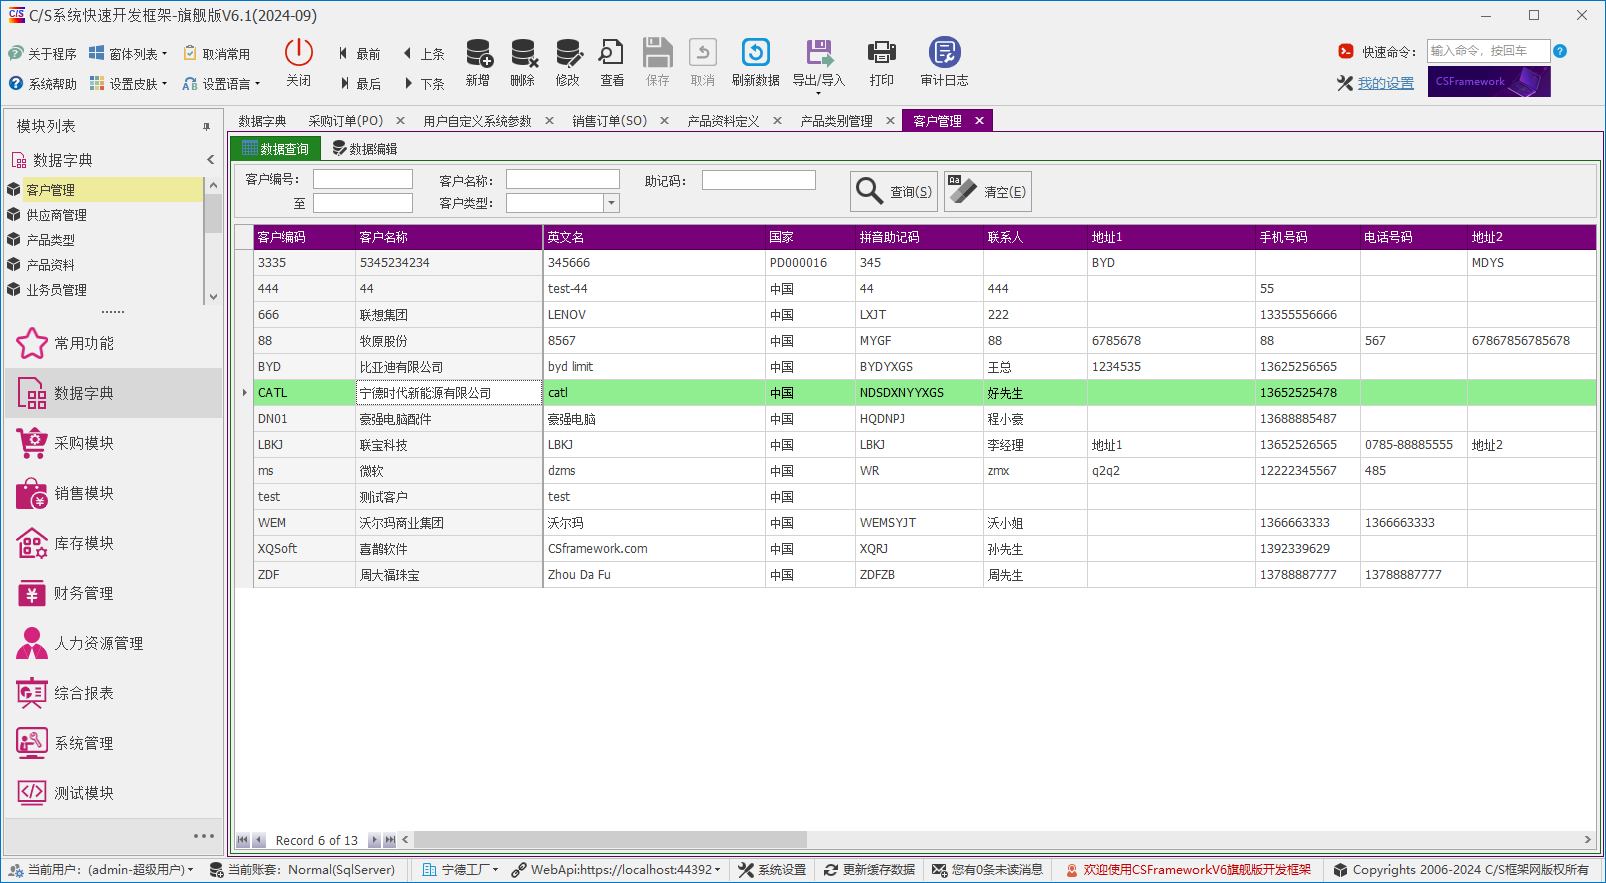The width and height of the screenshot is (1606, 883).
Task: Go to first record with 最前
Action: click(x=359, y=54)
